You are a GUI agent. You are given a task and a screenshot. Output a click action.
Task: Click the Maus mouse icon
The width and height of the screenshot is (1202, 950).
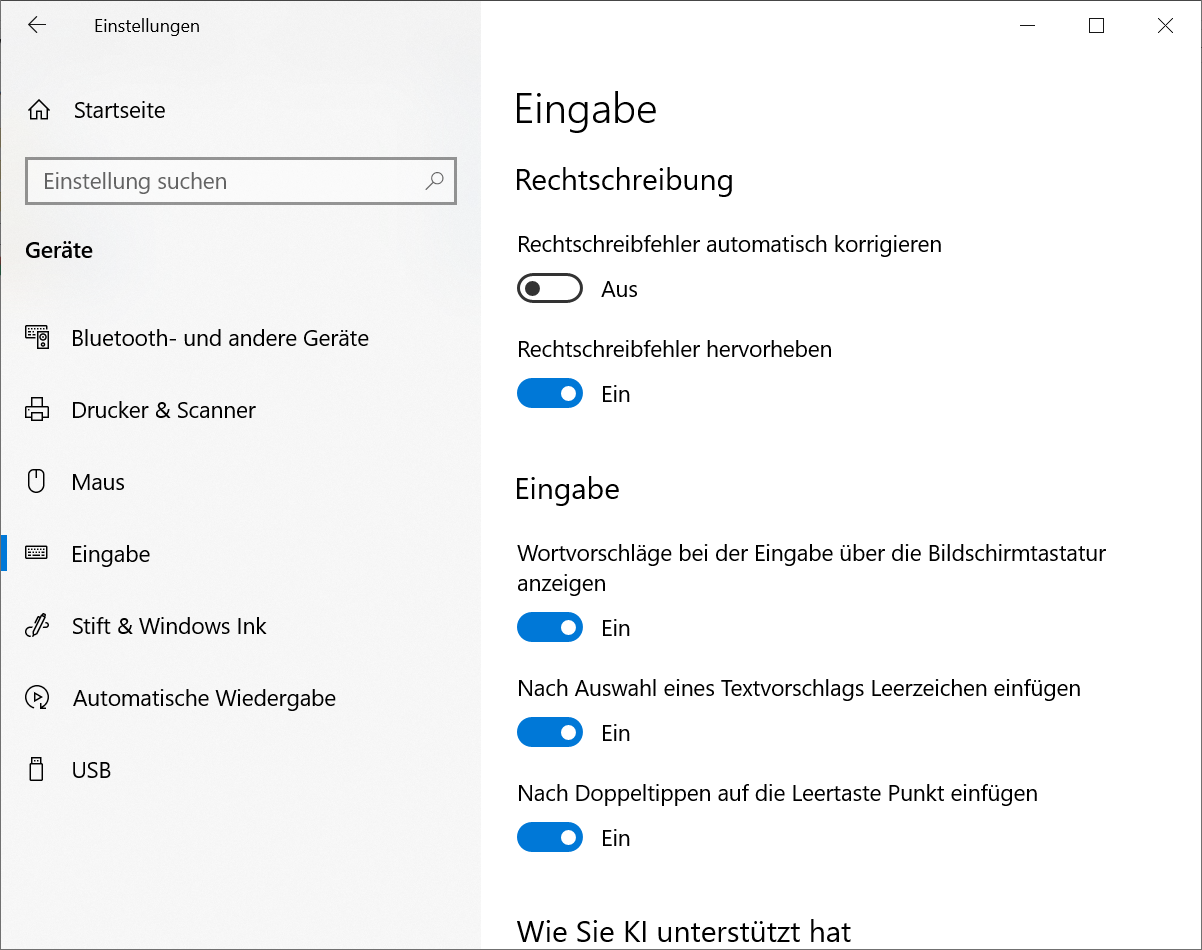point(37,482)
